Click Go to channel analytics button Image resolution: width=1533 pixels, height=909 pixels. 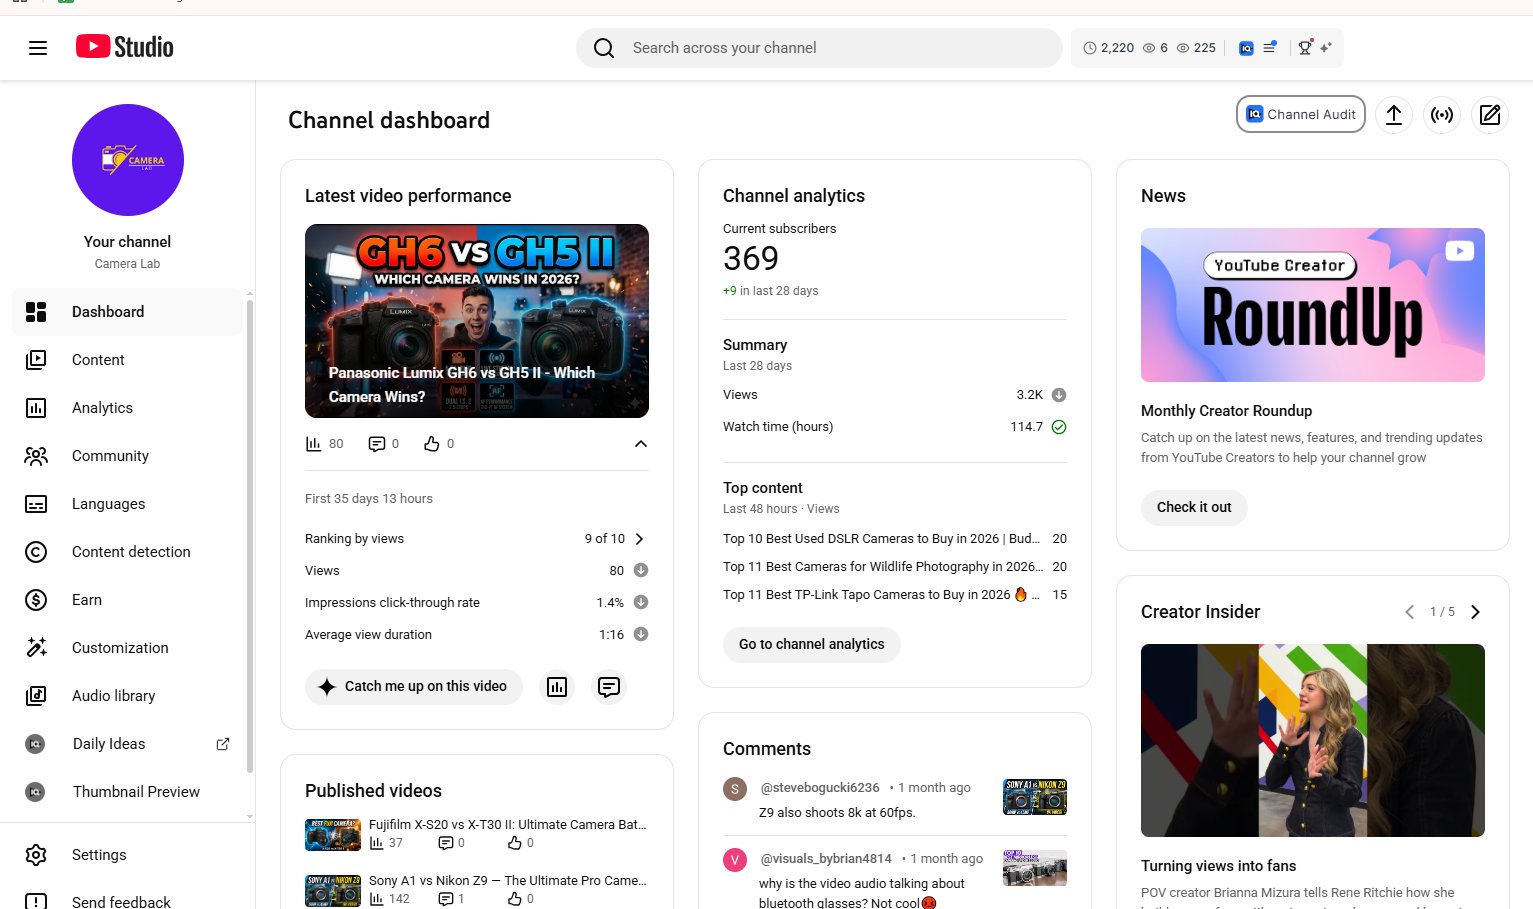pyautogui.click(x=812, y=645)
